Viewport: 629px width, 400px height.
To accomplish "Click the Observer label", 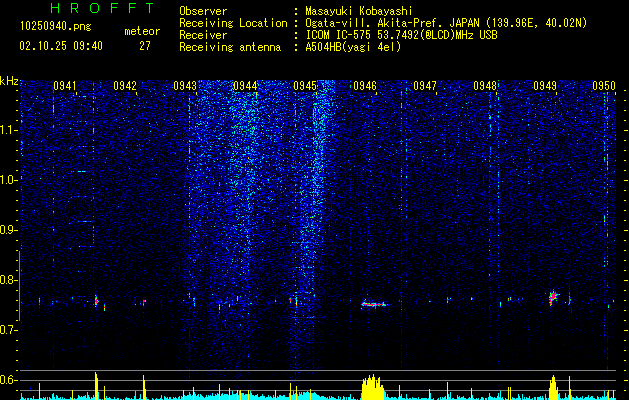I will (203, 11).
